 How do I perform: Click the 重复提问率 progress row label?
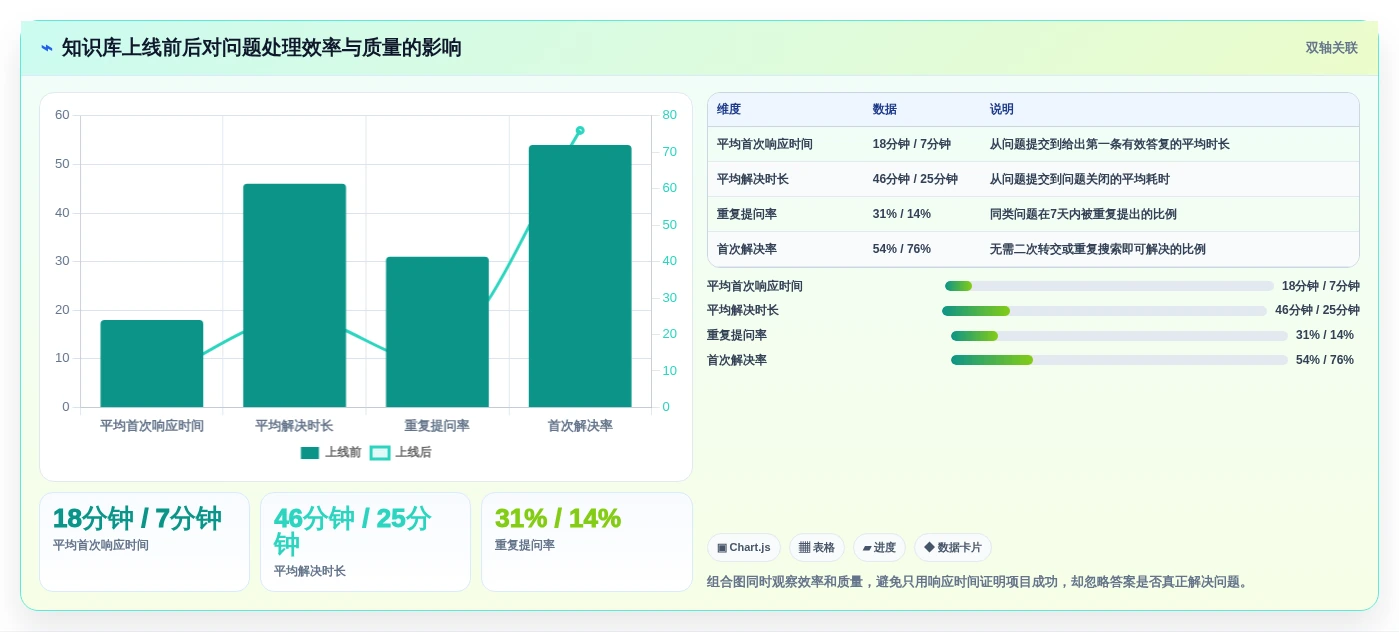(x=737, y=335)
